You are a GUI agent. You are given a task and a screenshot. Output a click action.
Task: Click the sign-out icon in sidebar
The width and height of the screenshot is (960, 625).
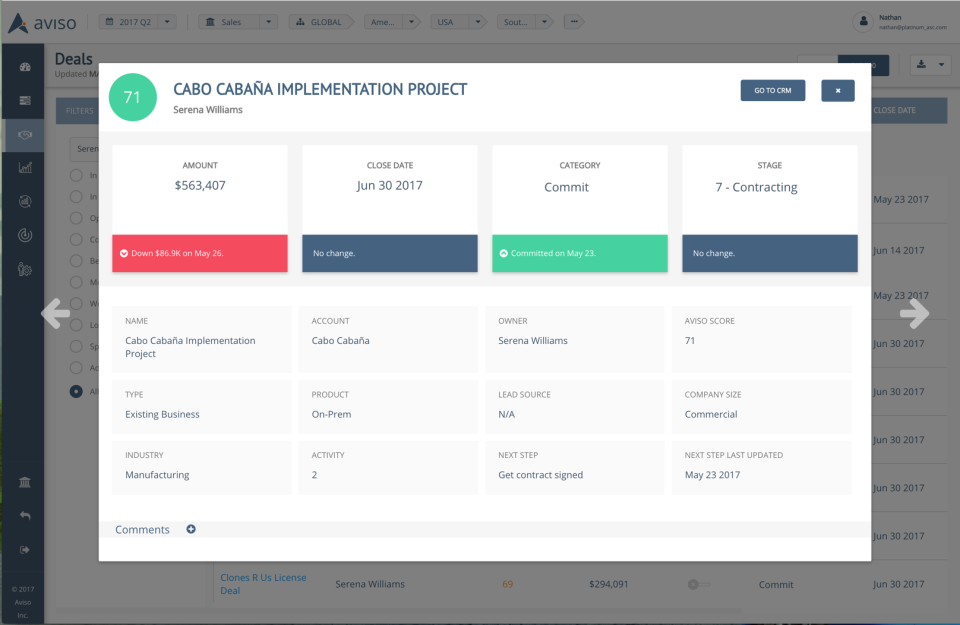click(x=25, y=550)
